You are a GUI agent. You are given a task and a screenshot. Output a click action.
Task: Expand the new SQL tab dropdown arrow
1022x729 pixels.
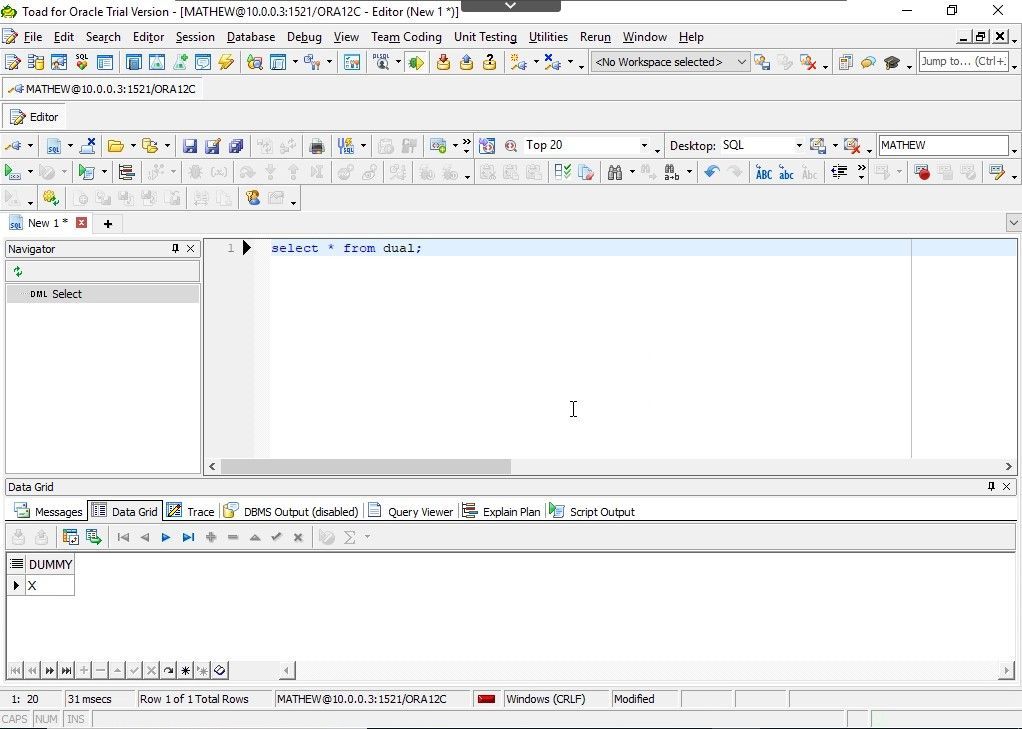pyautogui.click(x=70, y=145)
